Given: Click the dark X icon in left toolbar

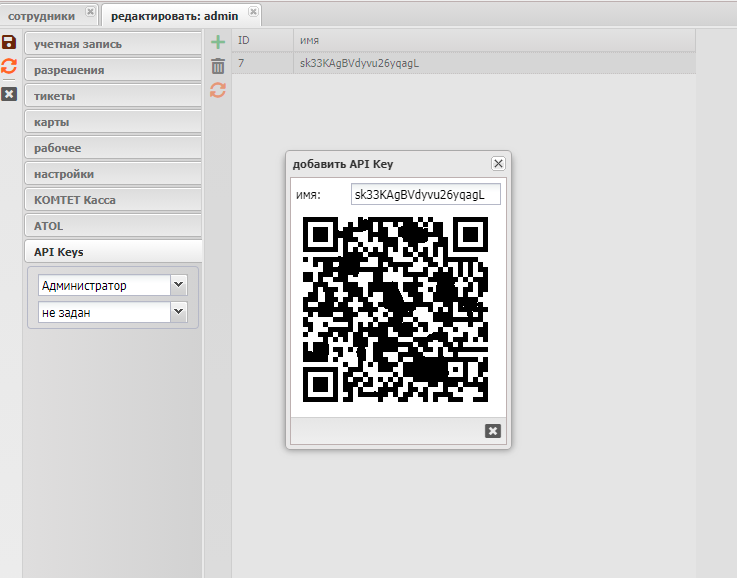Looking at the screenshot, I should click(x=9, y=93).
